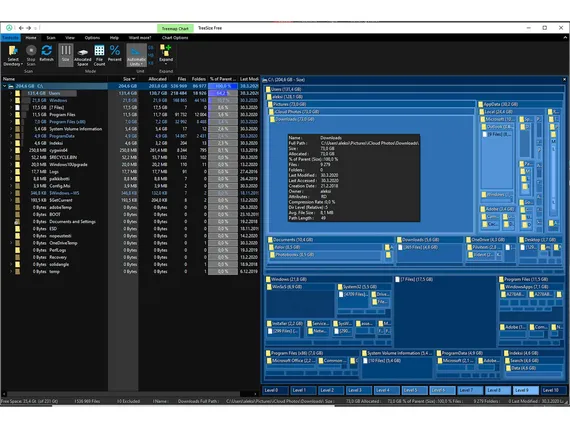Click the Program Files (11,5 GB) folder icon in treemap
Screen dimensions: 570x428
point(501,279)
